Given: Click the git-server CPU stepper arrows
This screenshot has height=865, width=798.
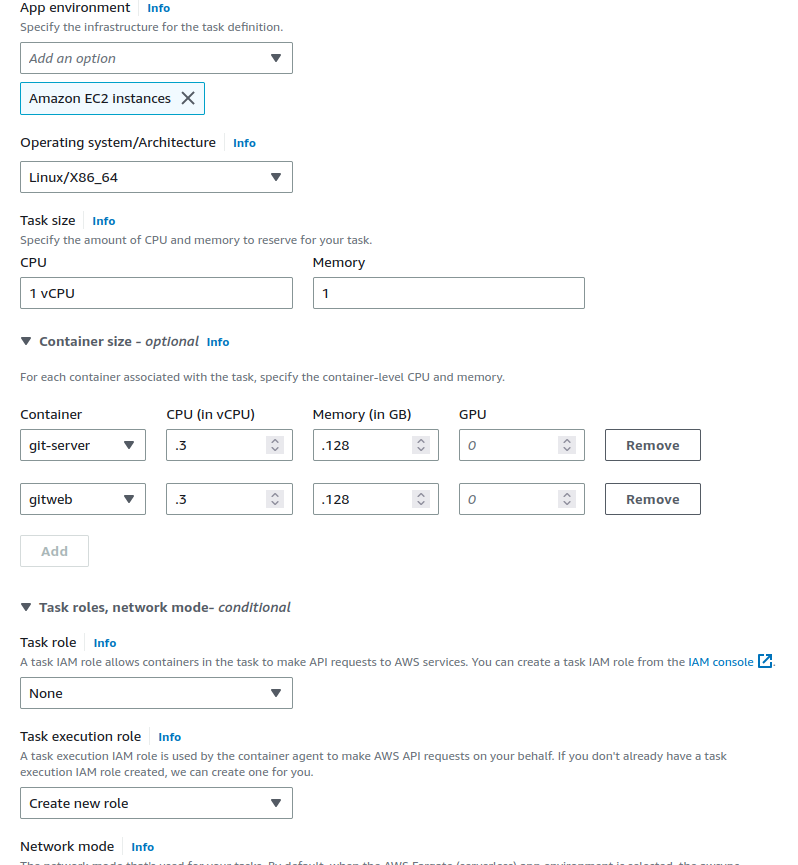Looking at the screenshot, I should coord(275,445).
